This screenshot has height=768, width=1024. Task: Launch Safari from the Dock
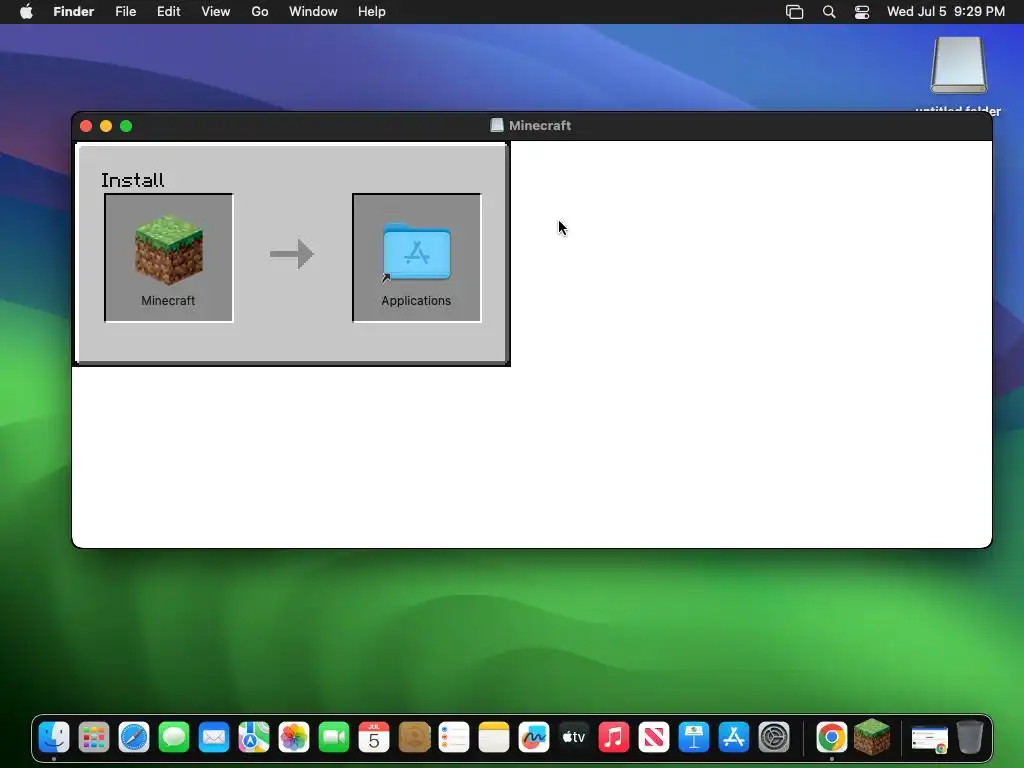click(x=134, y=737)
